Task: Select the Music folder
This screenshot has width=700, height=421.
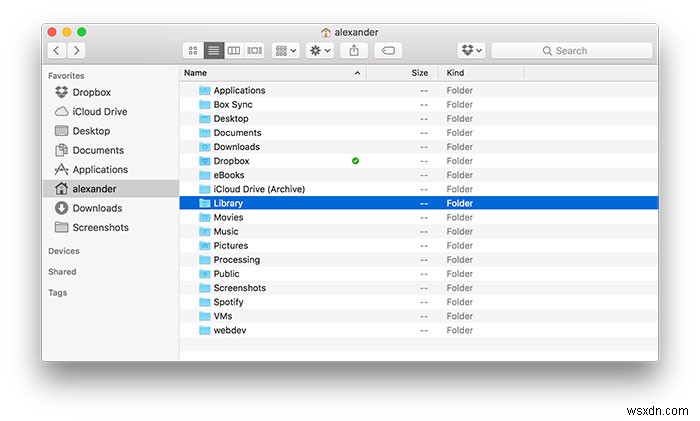Action: pos(419,232)
